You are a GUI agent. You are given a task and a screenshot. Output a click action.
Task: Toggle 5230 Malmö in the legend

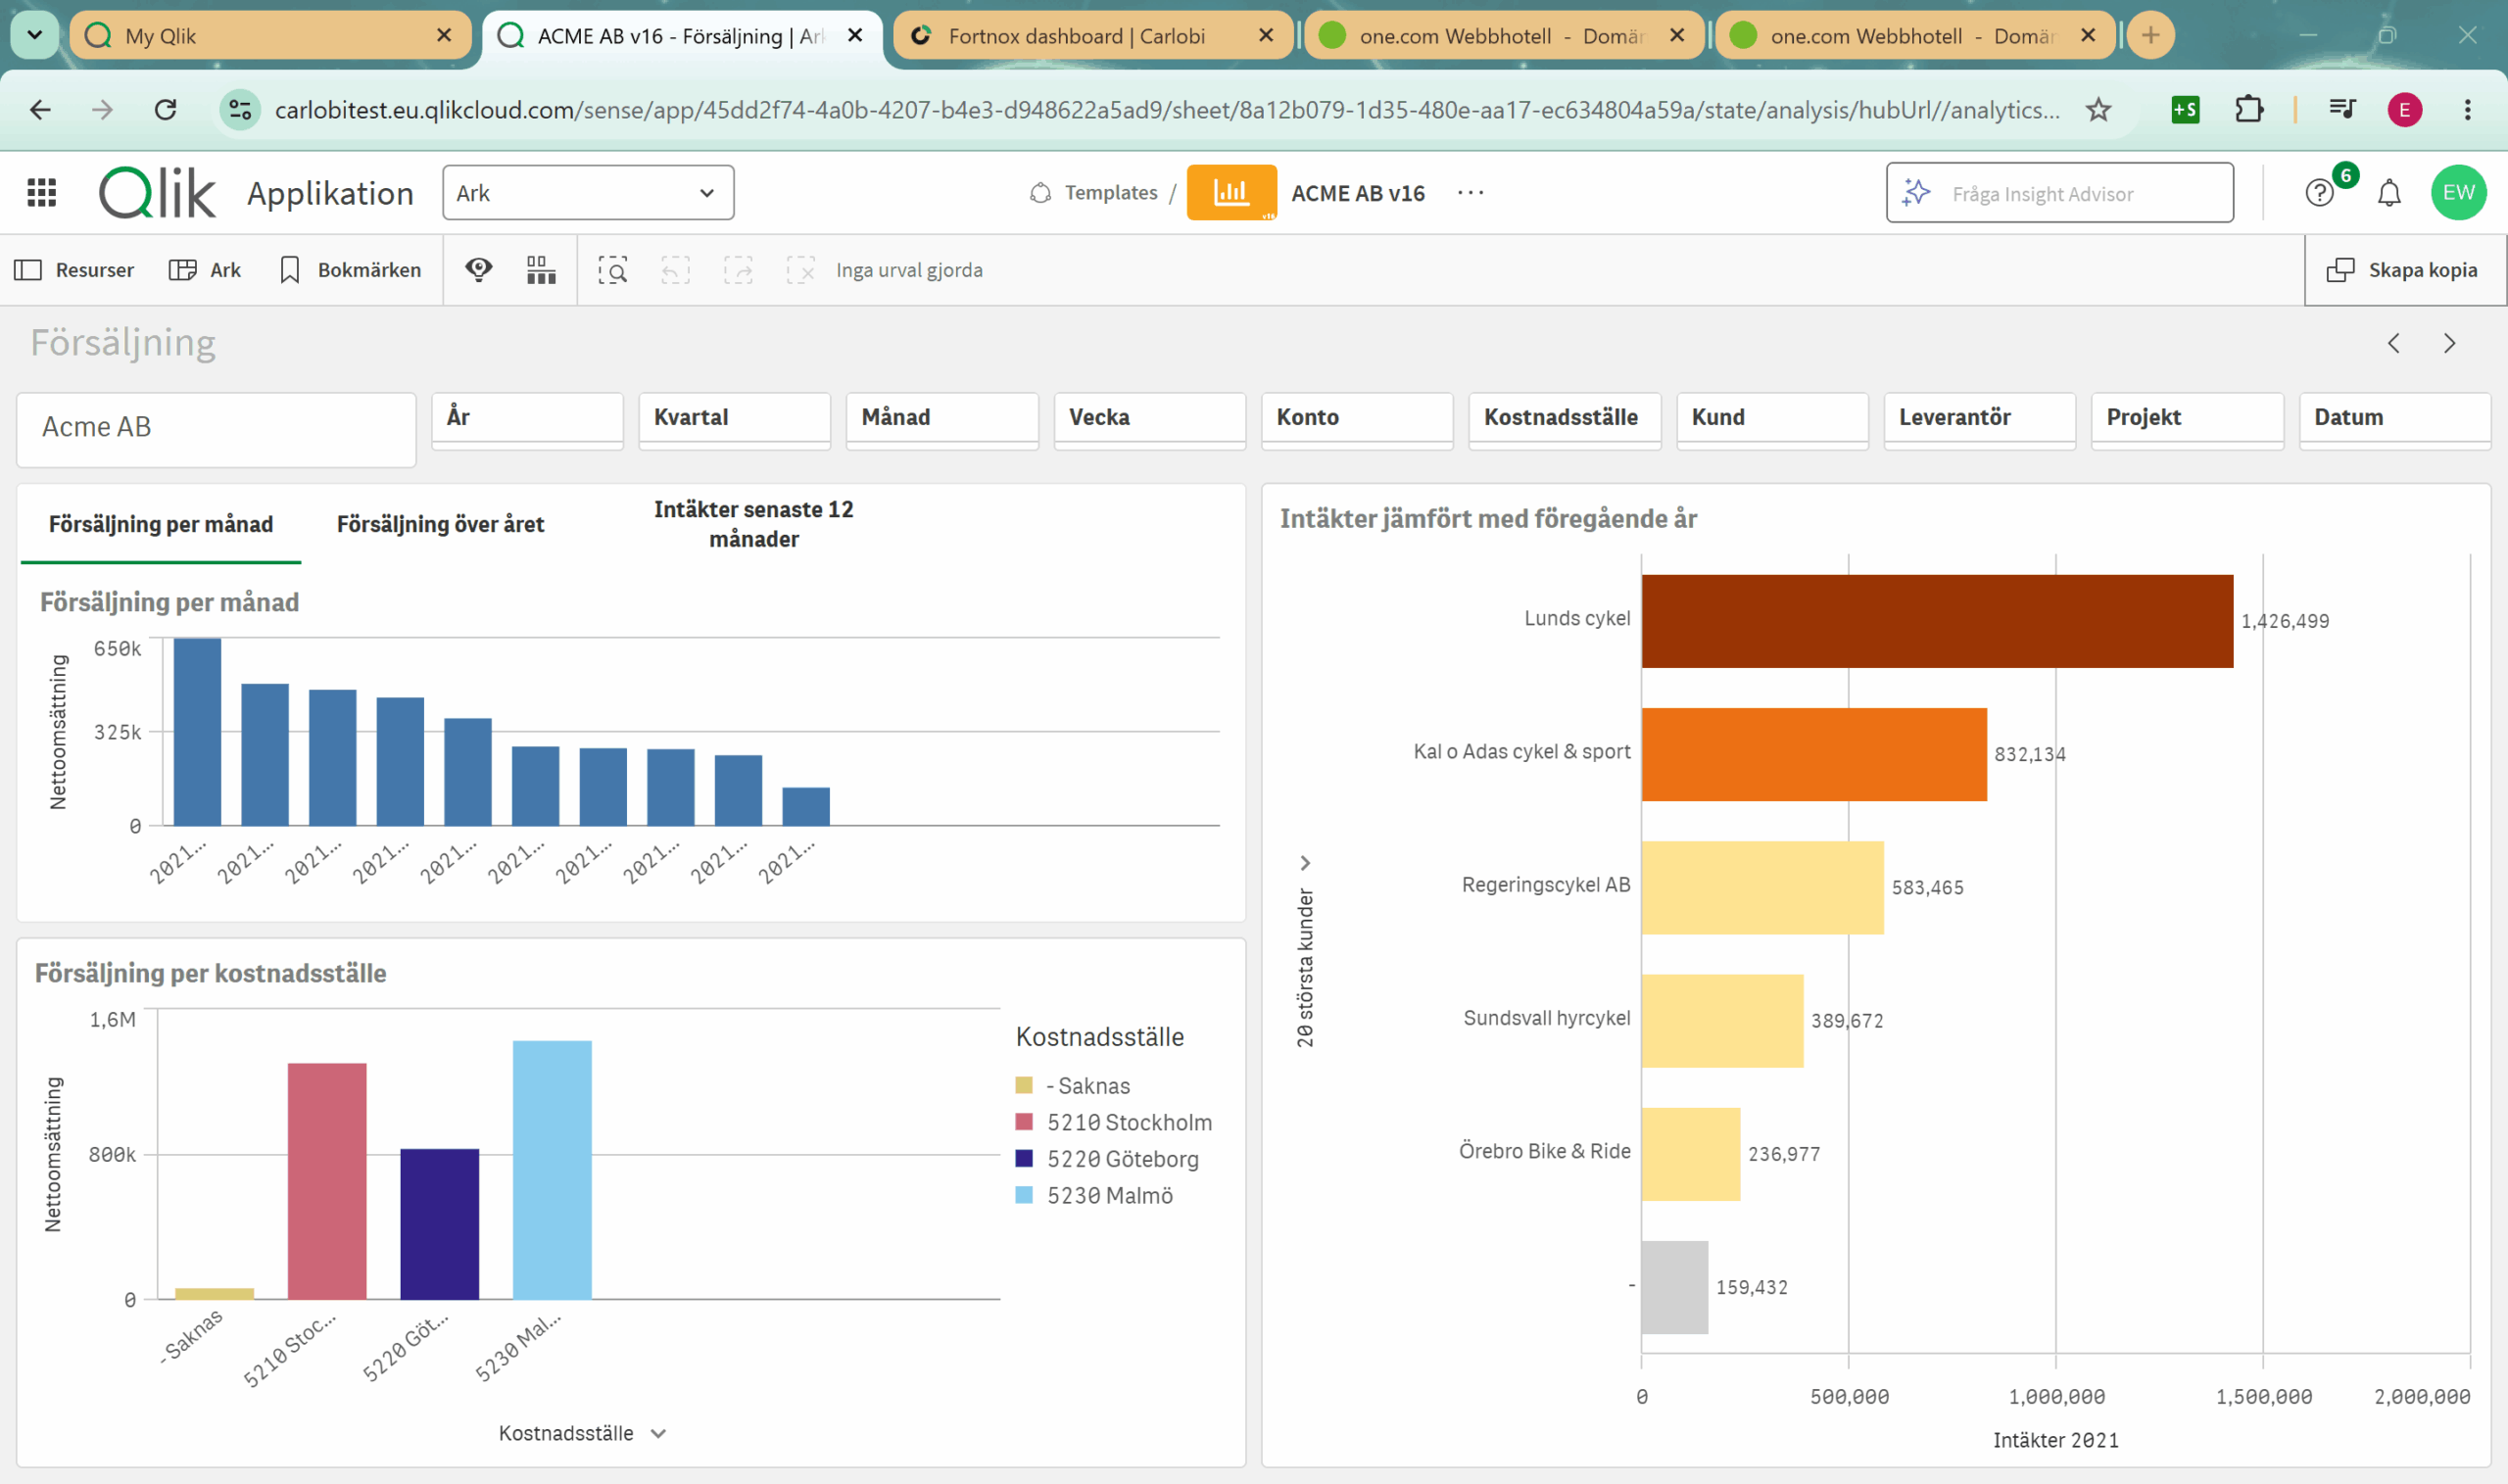coord(1094,1195)
